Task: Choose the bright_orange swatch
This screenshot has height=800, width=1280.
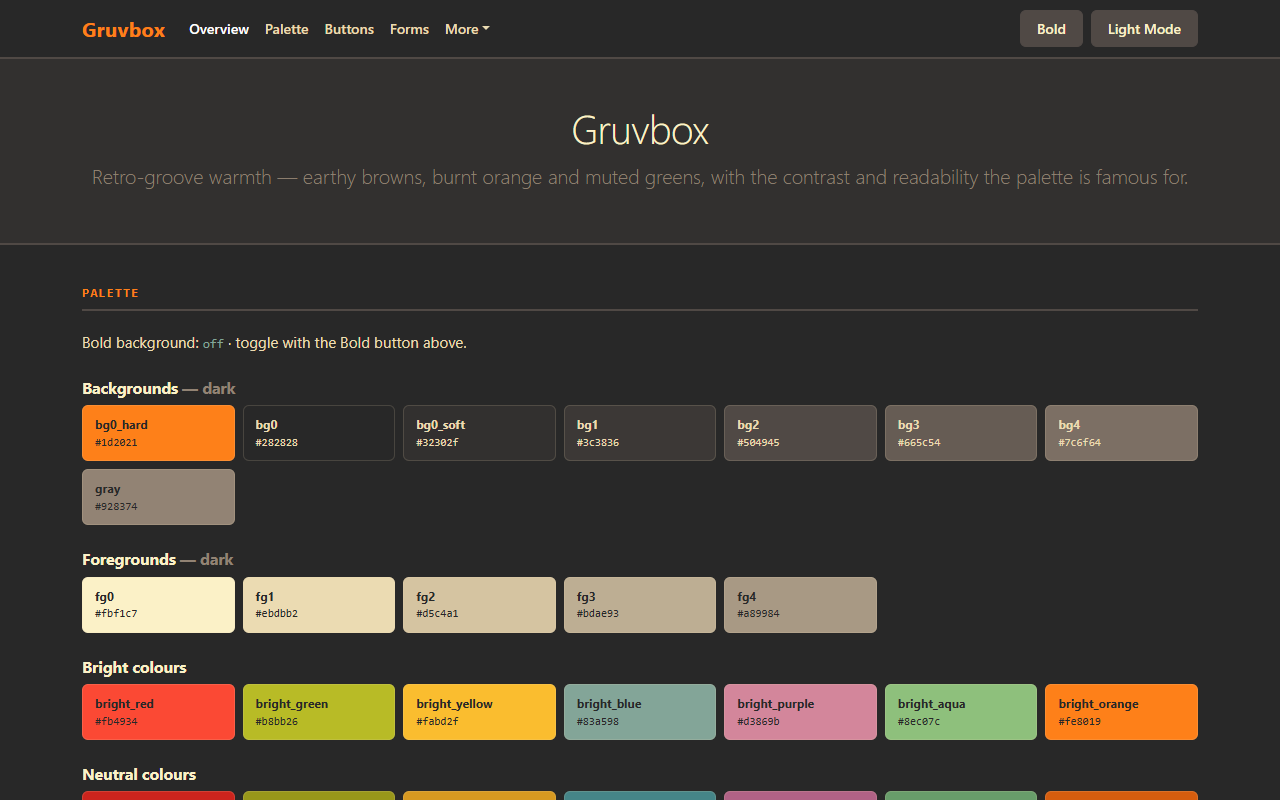Action: [x=1121, y=712]
